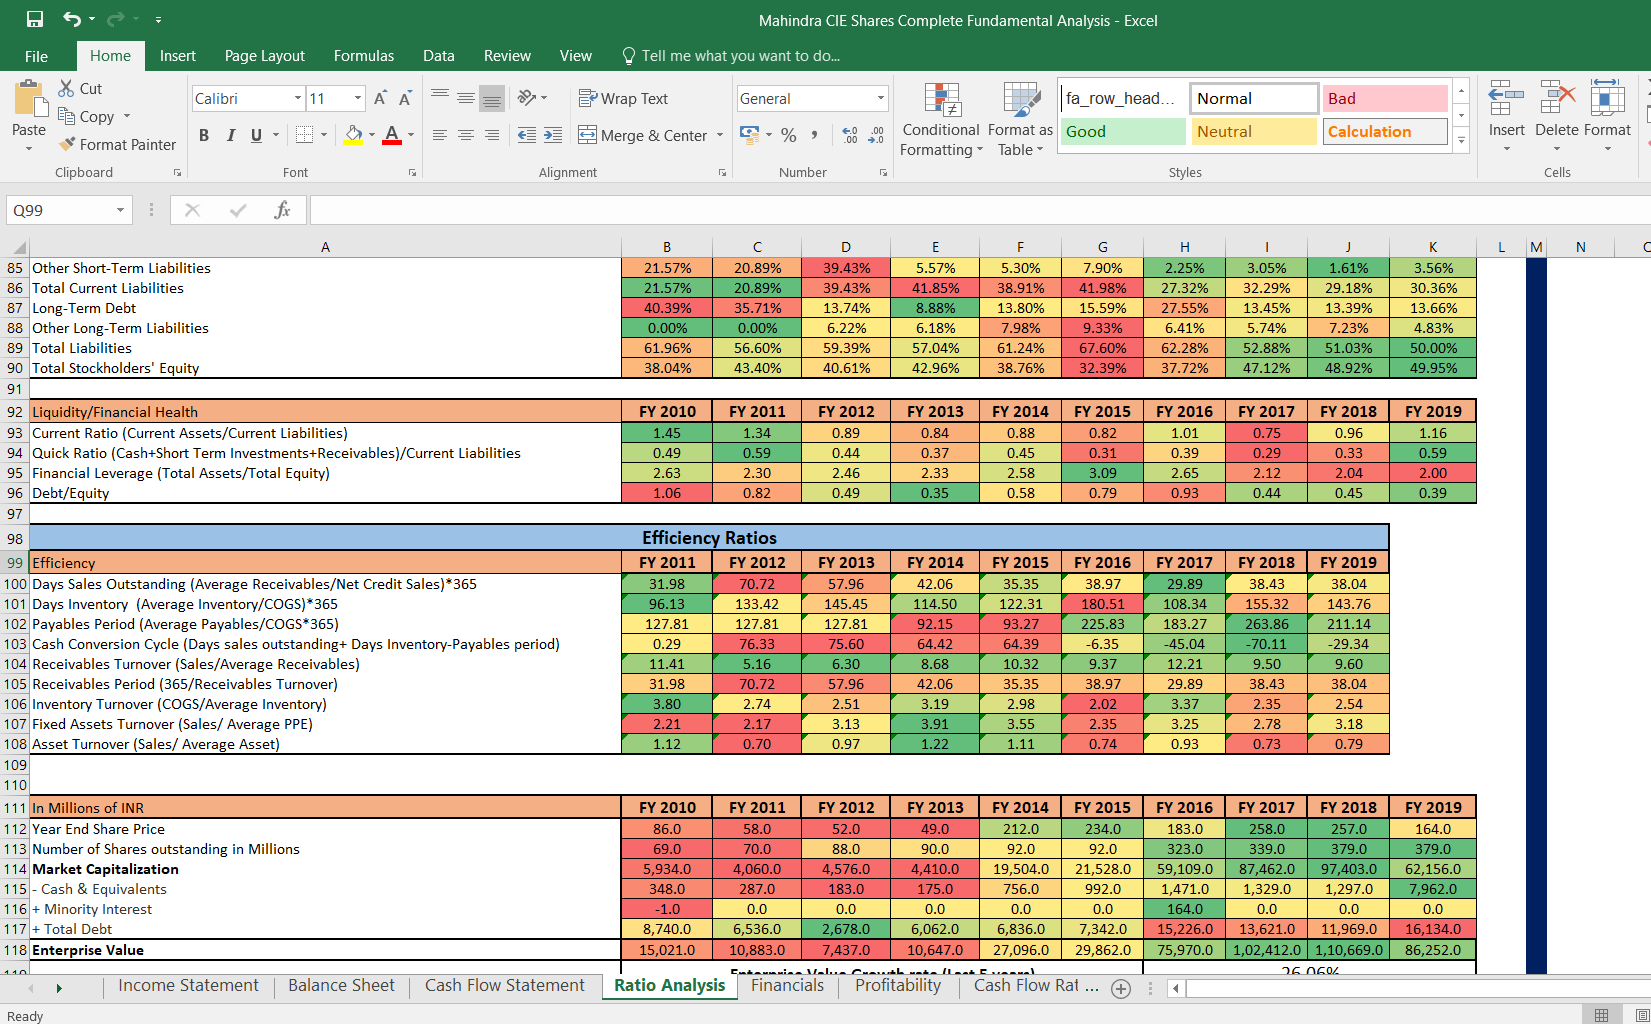Click the Font Color A icon
This screenshot has height=1024, width=1651.
[392, 134]
